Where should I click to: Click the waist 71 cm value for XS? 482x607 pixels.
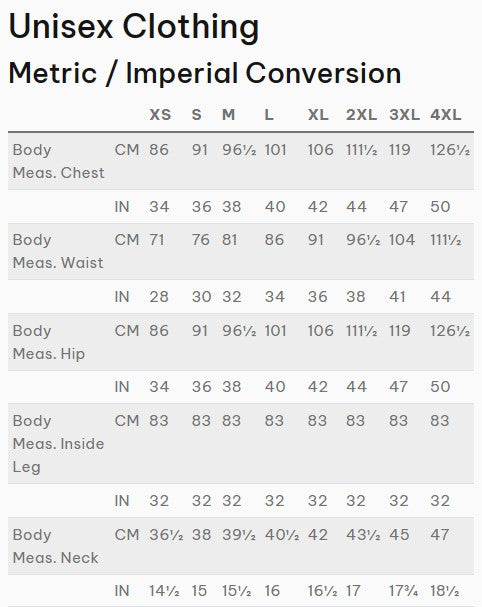click(157, 240)
